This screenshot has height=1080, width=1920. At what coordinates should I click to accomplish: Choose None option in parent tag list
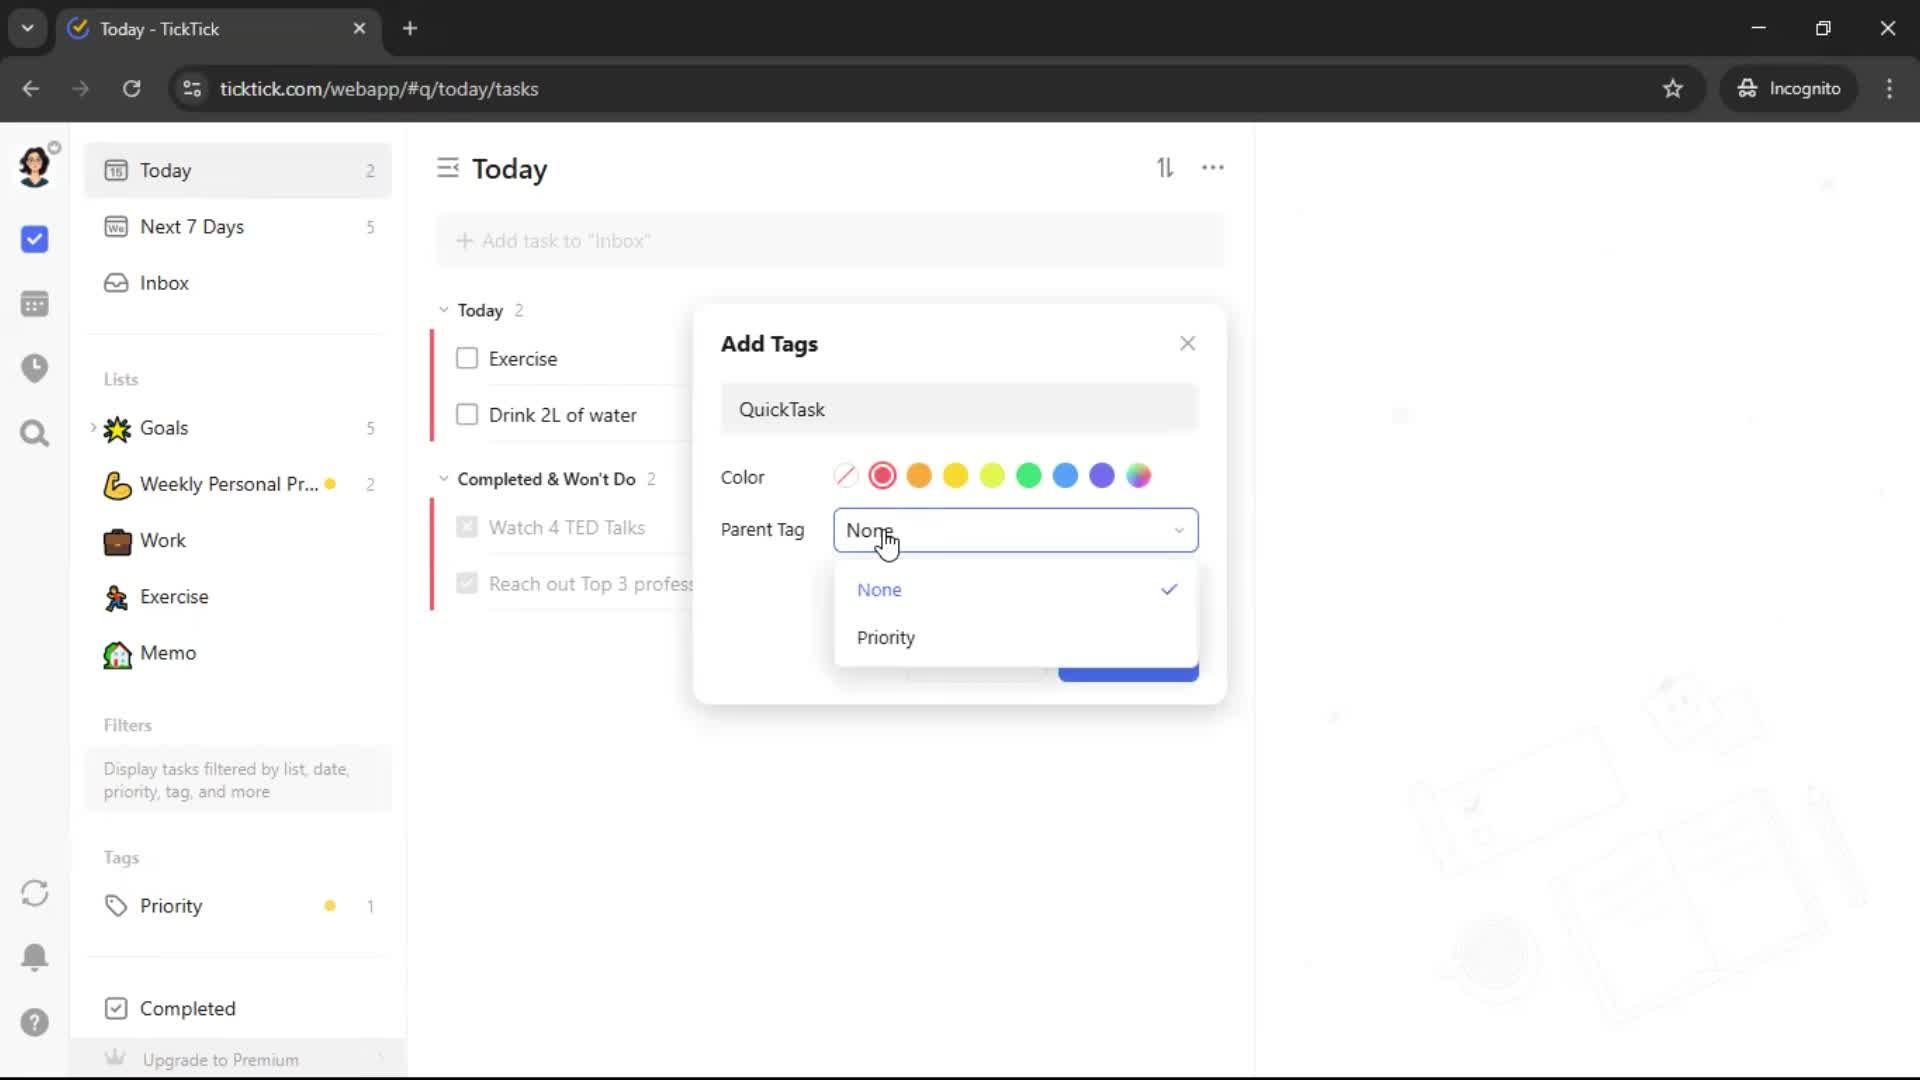880,590
